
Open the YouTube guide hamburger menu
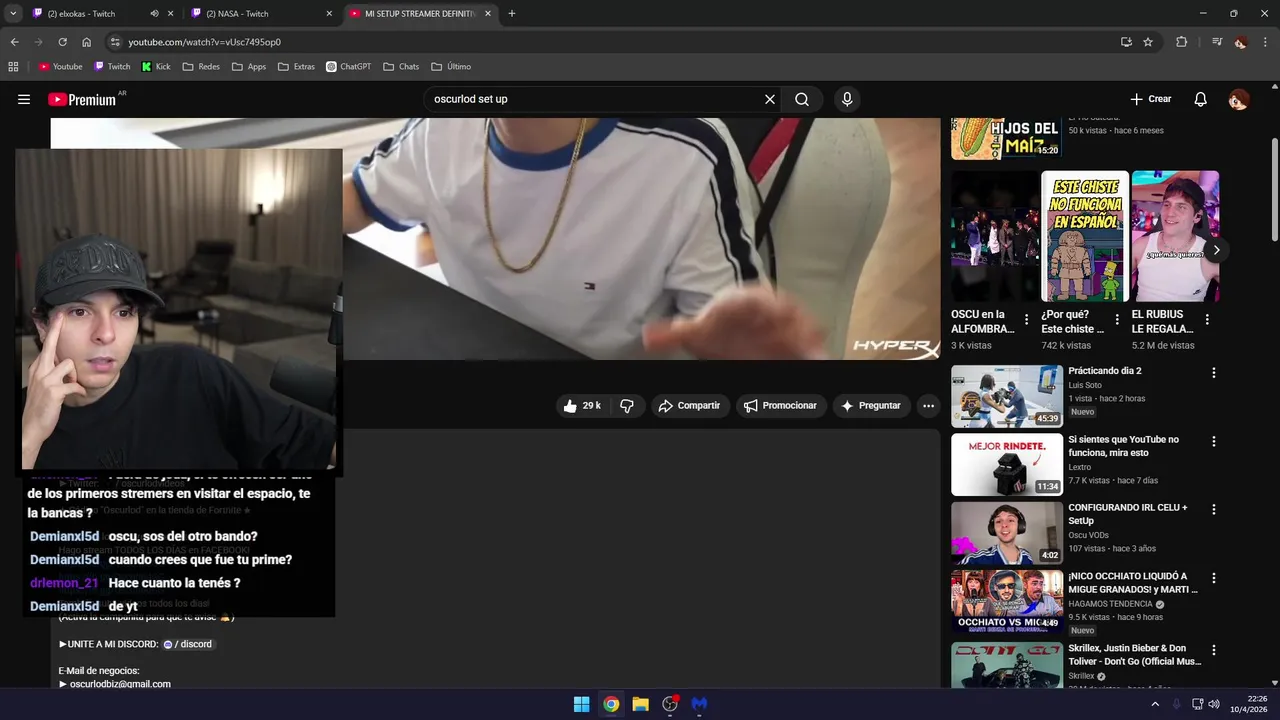(24, 99)
